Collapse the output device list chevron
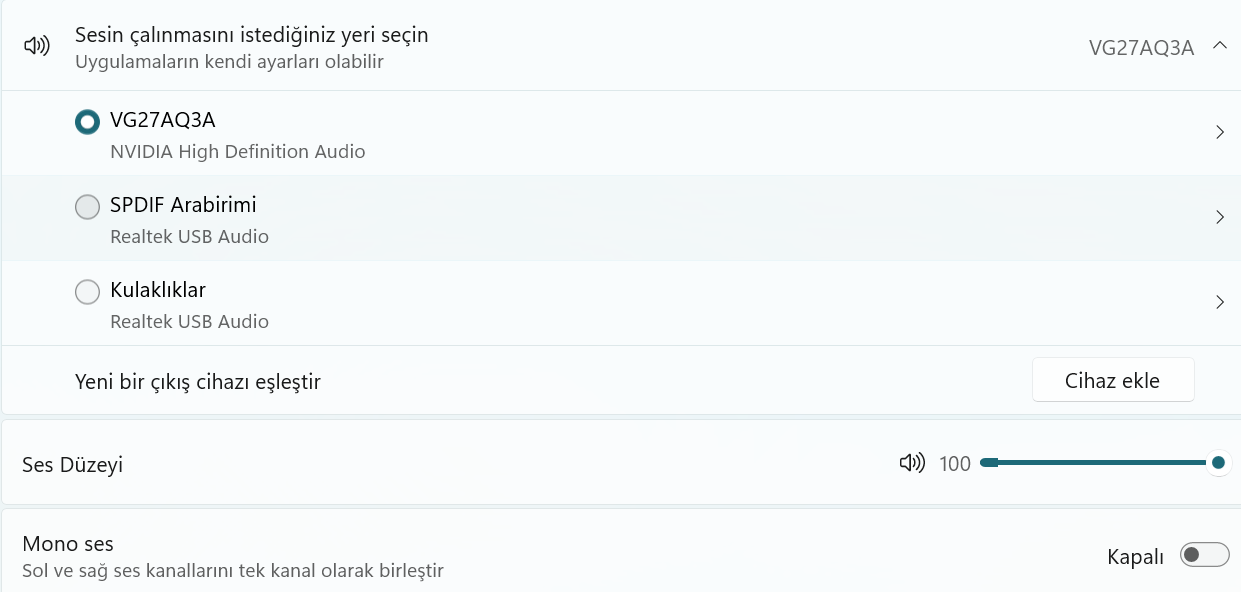Image resolution: width=1241 pixels, height=592 pixels. [1219, 46]
